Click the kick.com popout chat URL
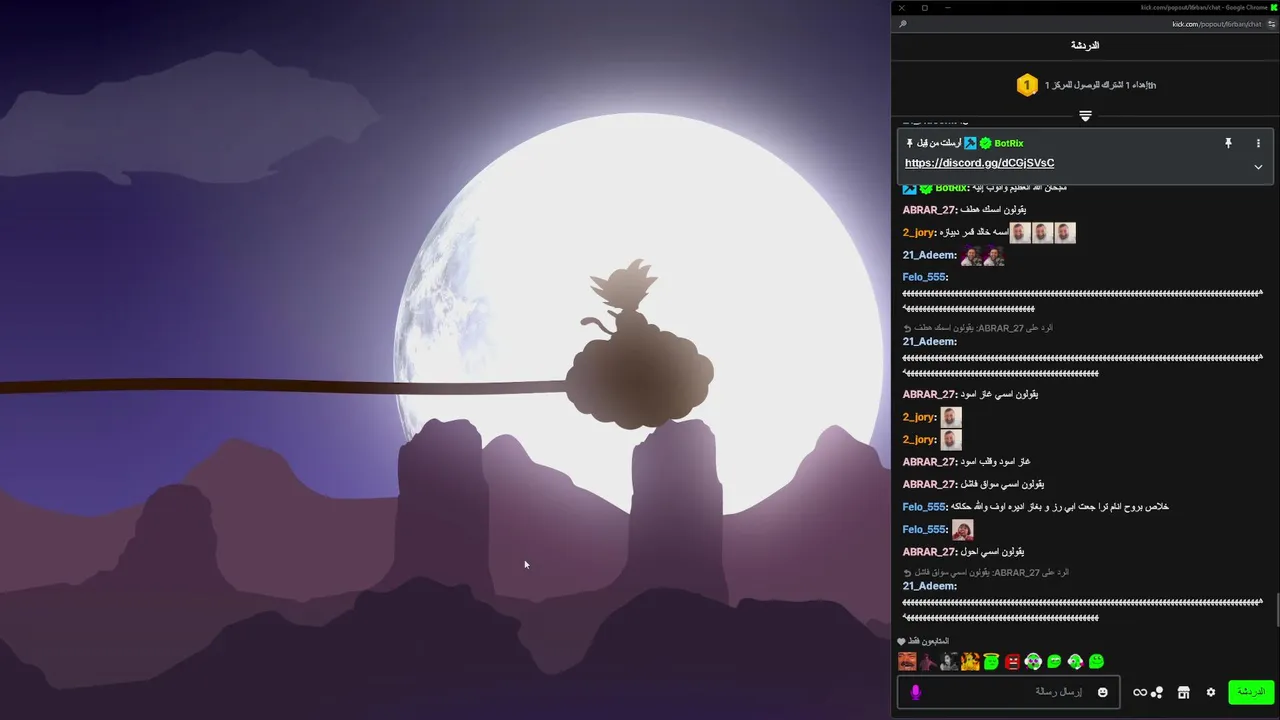1280x720 pixels. 1217,24
